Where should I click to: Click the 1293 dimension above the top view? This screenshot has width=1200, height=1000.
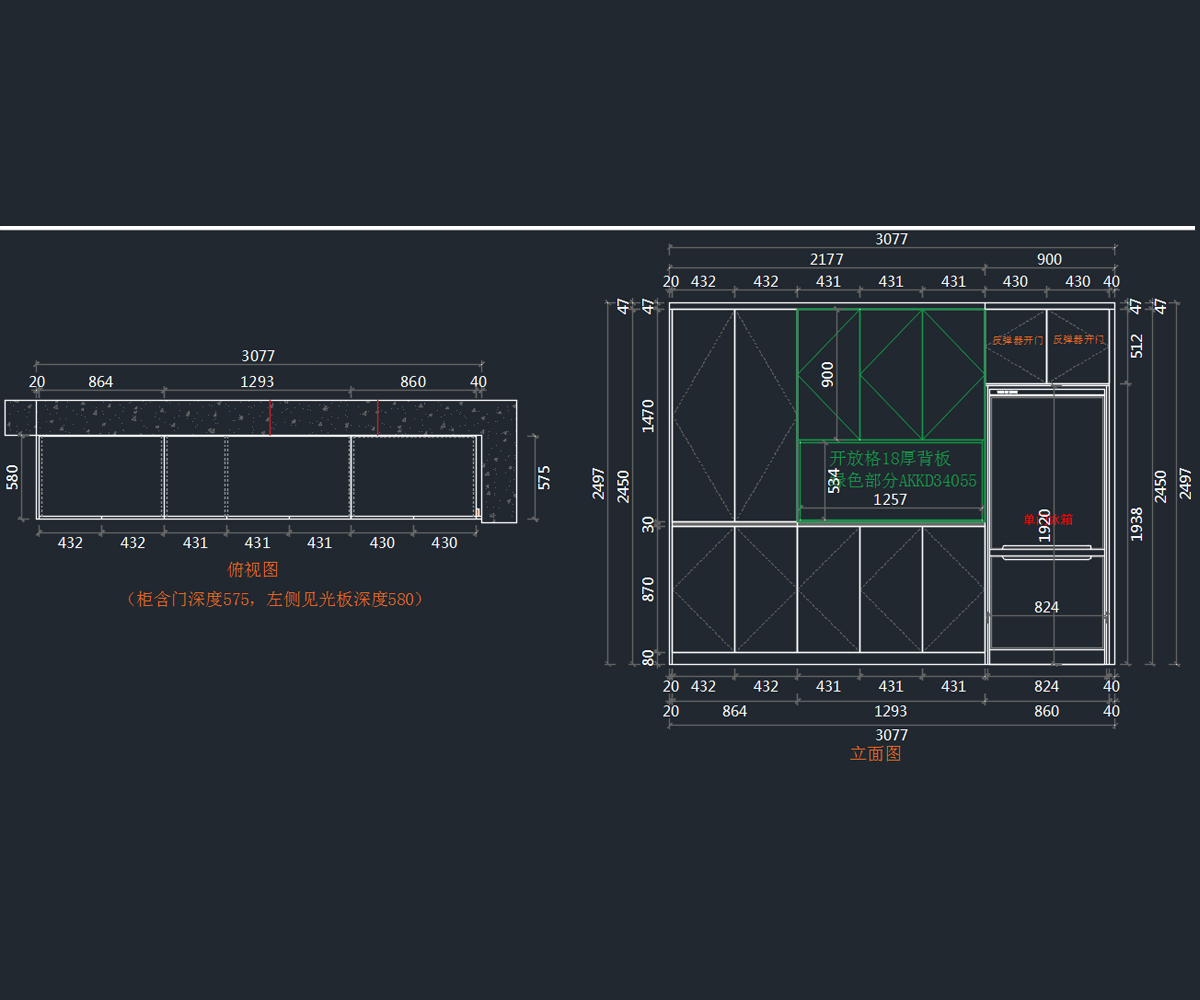257,381
